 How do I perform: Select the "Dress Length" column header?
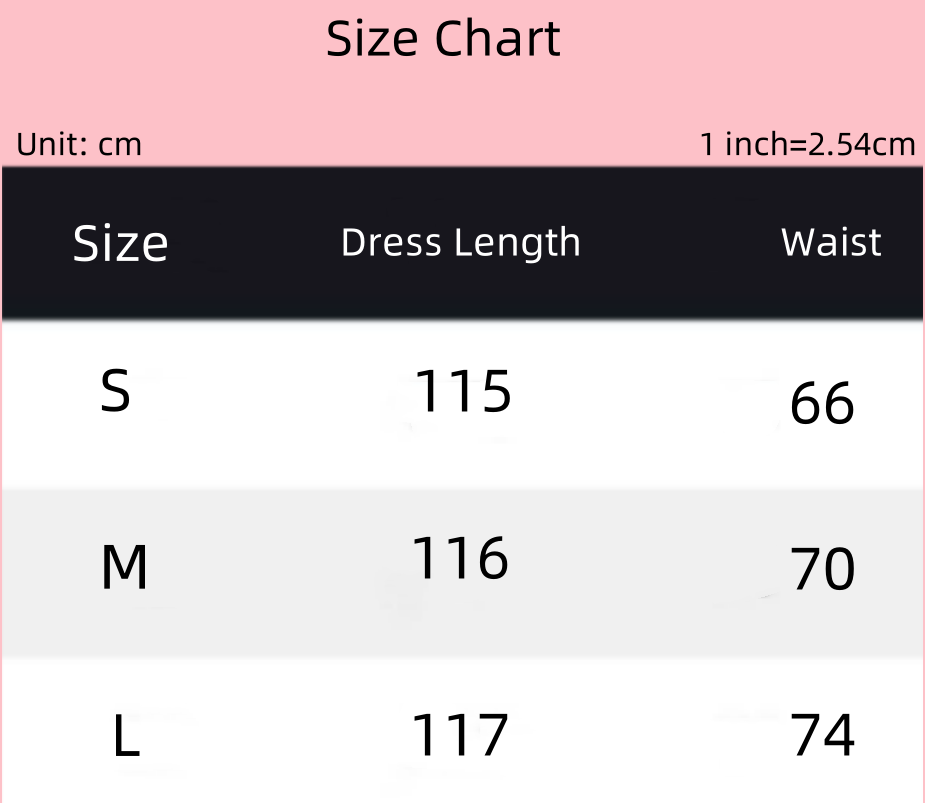pyautogui.click(x=460, y=243)
